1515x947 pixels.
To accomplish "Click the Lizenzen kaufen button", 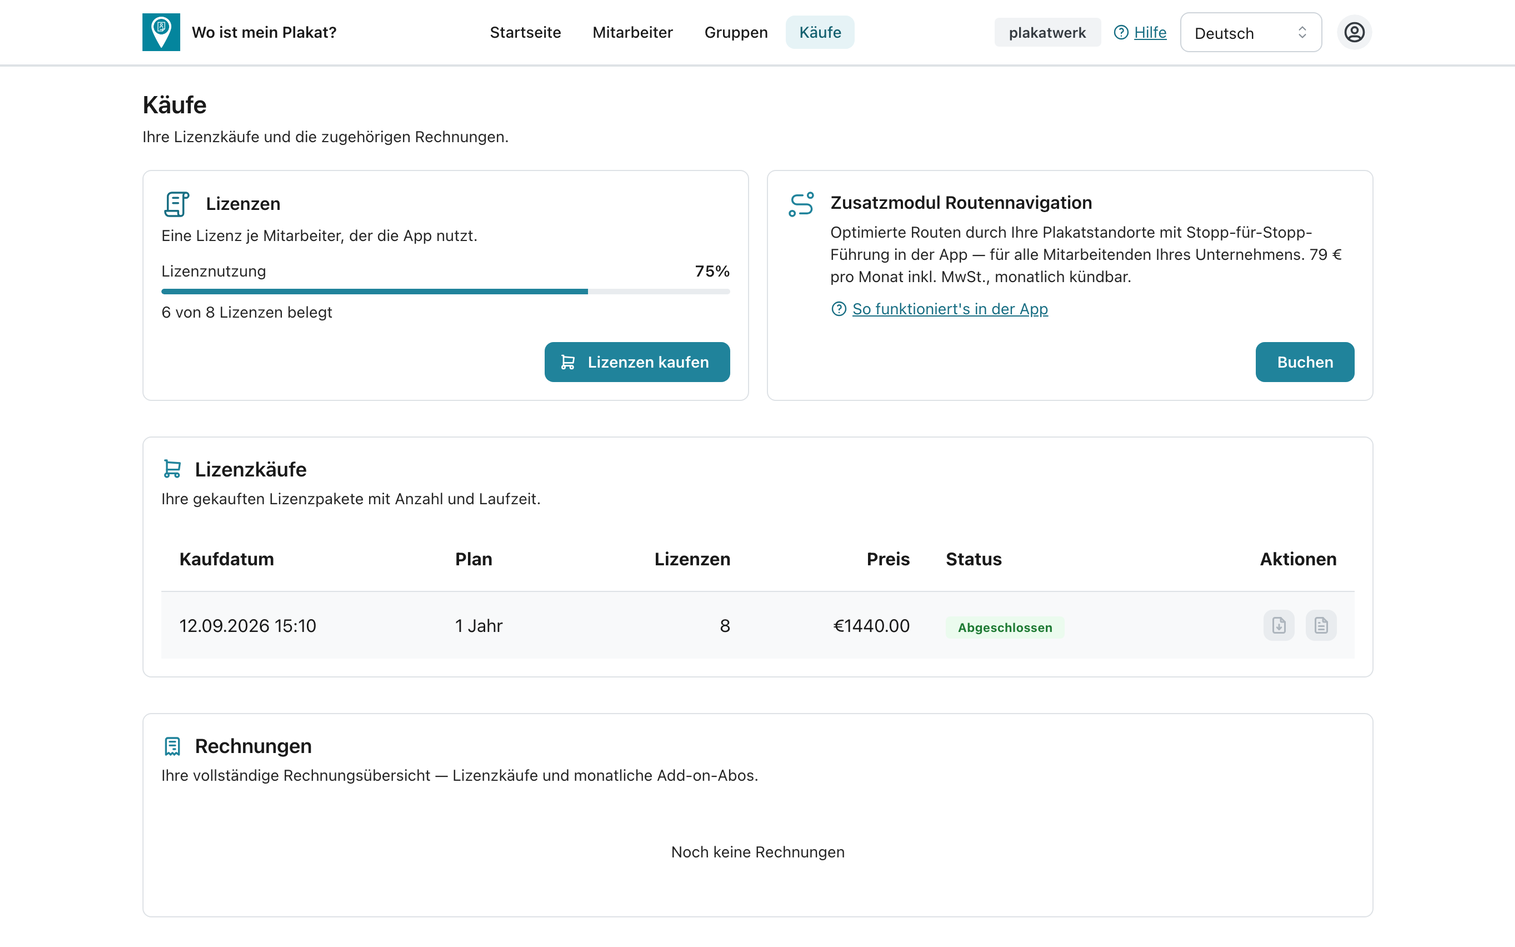I will coord(637,362).
